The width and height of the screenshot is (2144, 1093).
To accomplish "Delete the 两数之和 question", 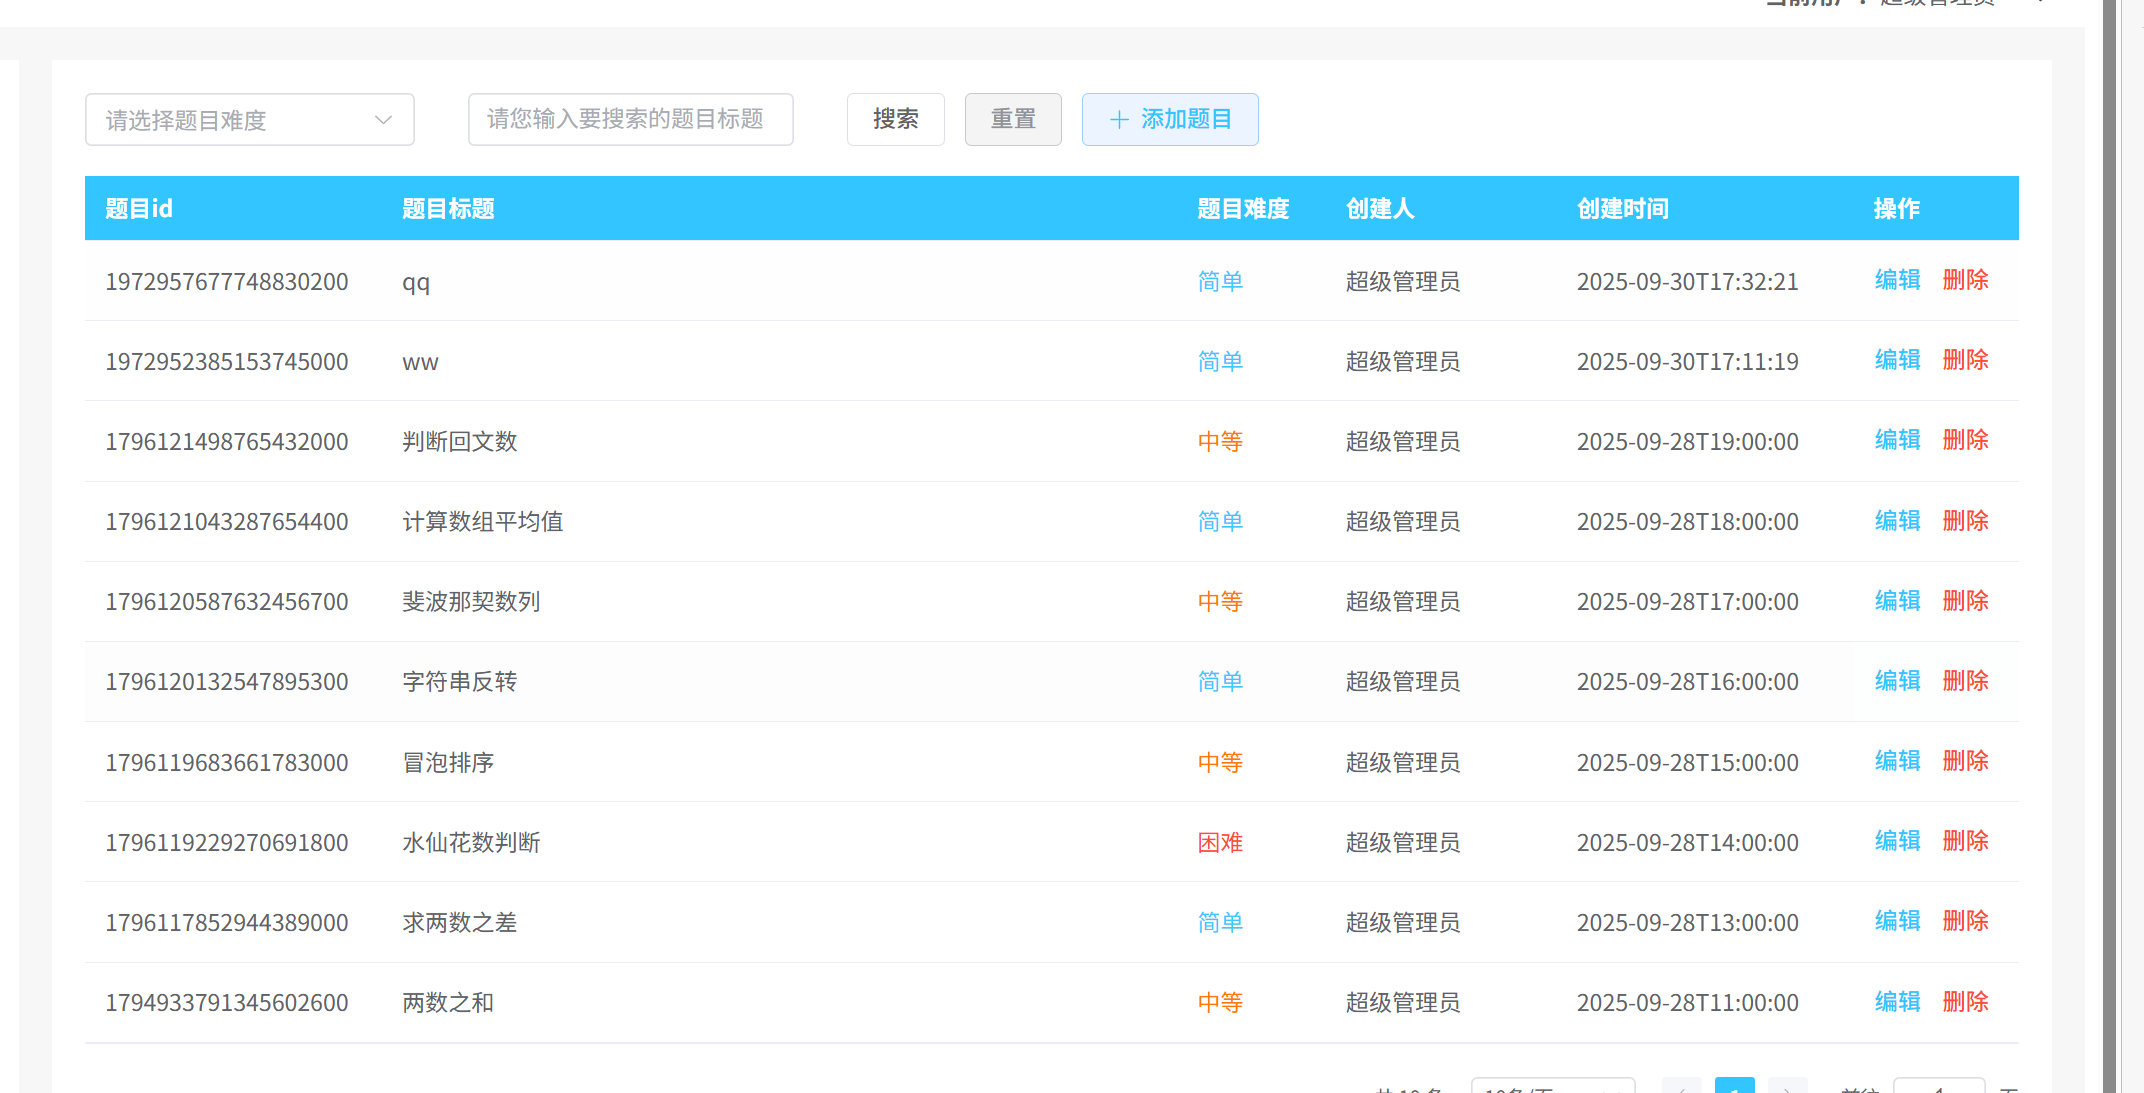I will 1965,1002.
